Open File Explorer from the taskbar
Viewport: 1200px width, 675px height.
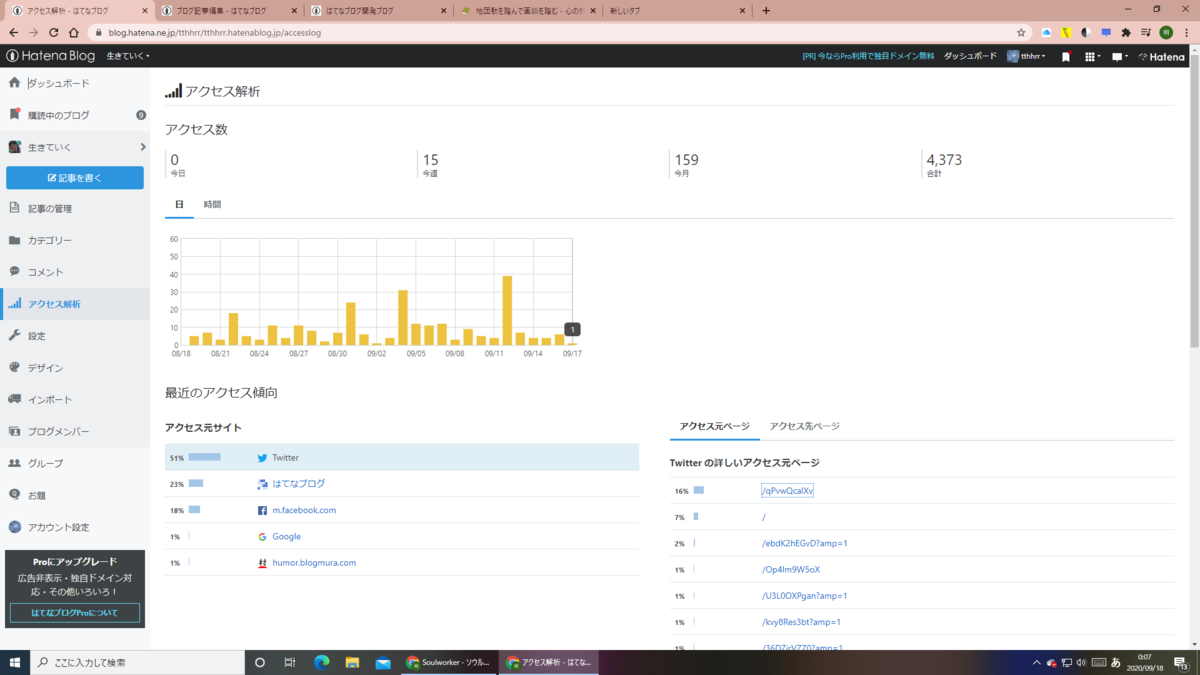[x=352, y=662]
